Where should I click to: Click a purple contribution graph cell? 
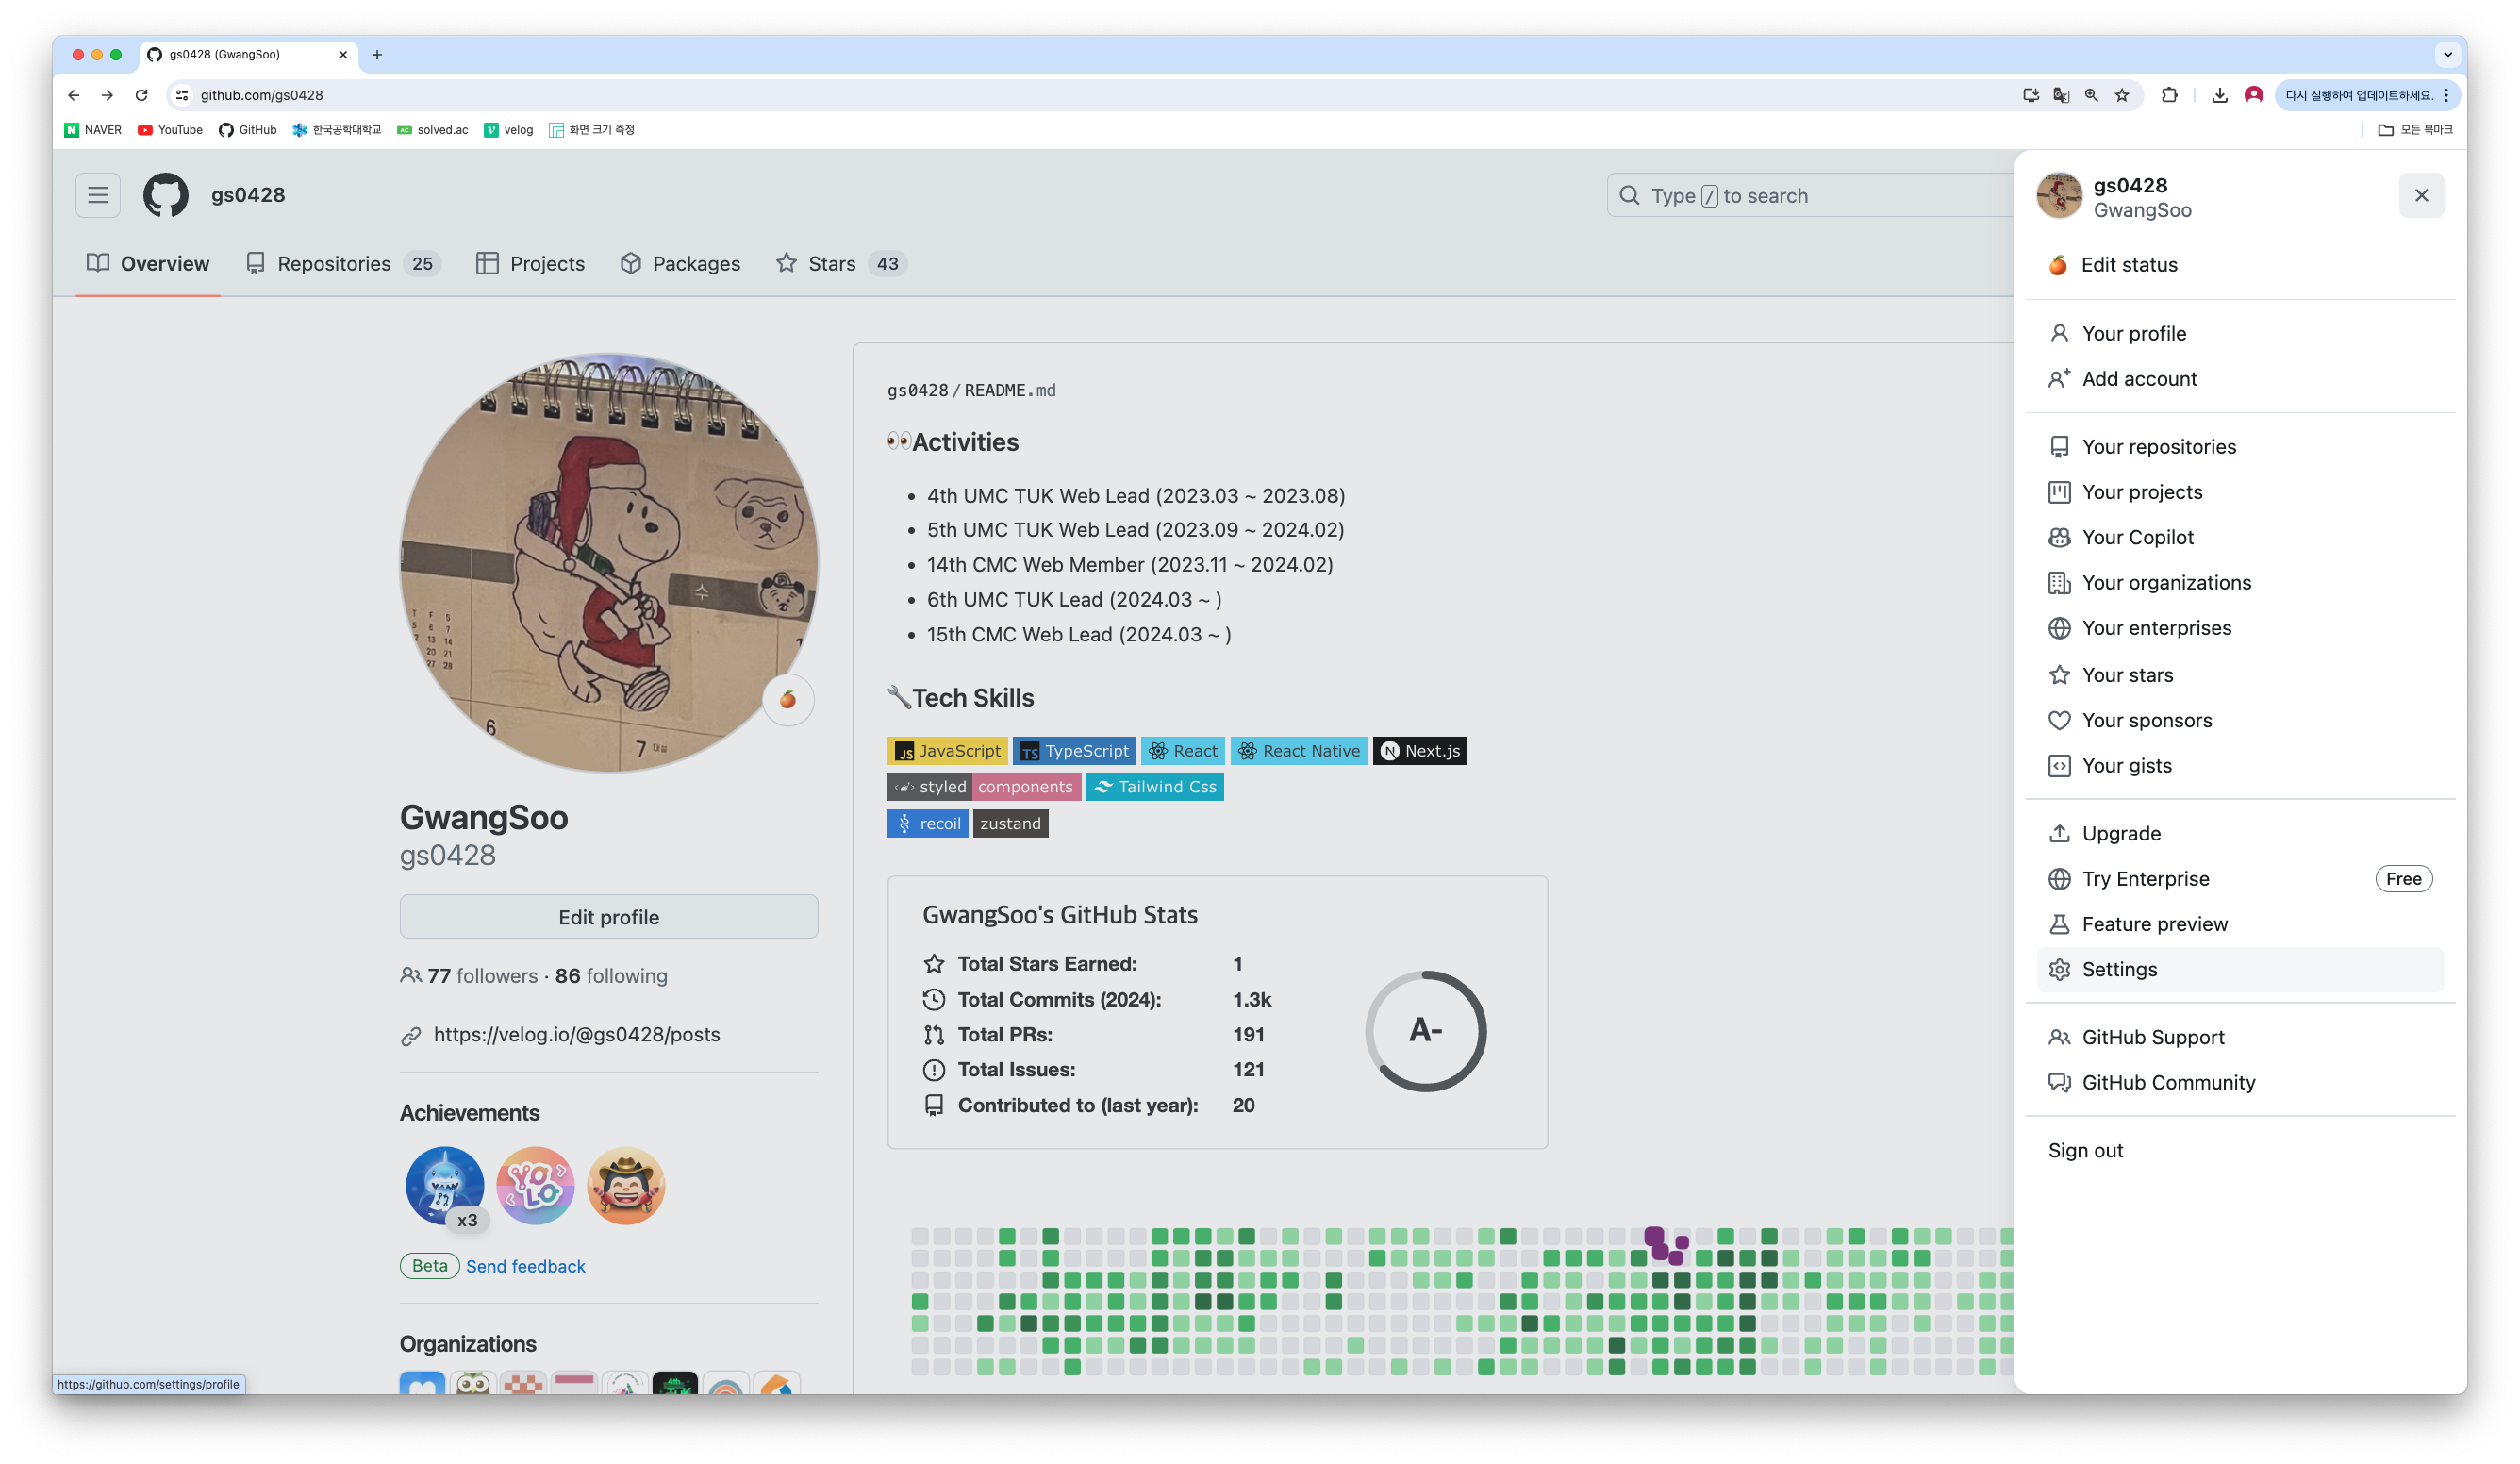click(x=1654, y=1237)
